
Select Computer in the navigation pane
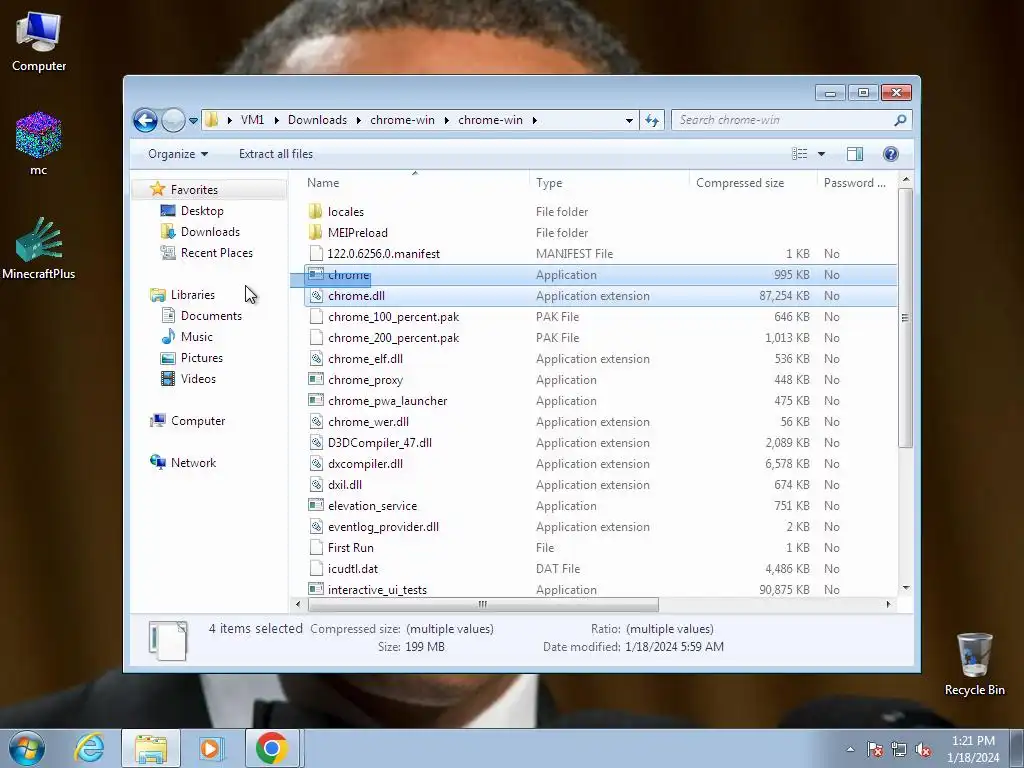pos(198,421)
